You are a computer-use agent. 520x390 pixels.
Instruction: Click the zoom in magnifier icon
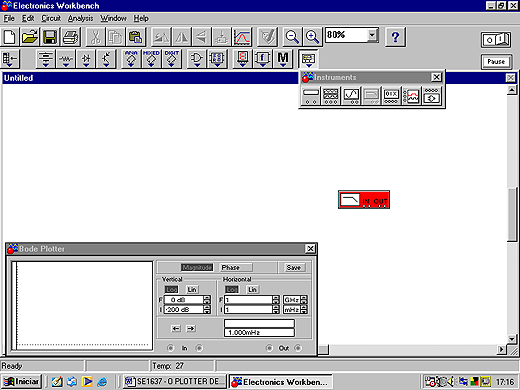pos(312,37)
